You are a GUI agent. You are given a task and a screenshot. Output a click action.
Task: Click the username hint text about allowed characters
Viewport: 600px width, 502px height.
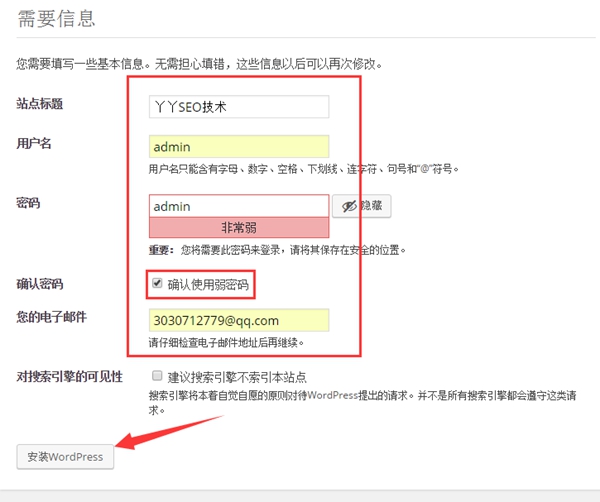[304, 169]
